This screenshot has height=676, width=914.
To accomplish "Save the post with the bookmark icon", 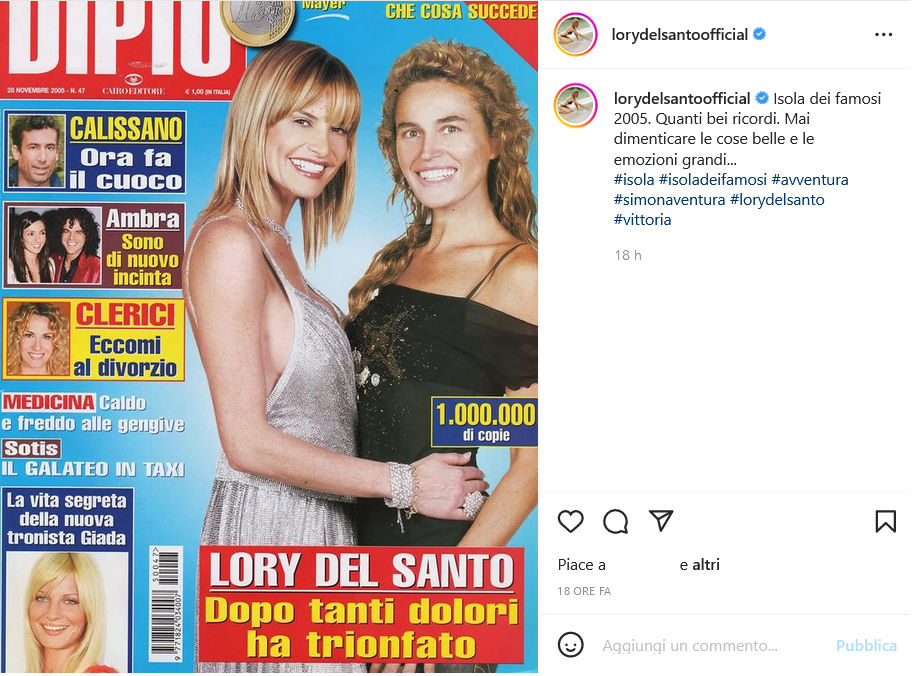I will [885, 521].
